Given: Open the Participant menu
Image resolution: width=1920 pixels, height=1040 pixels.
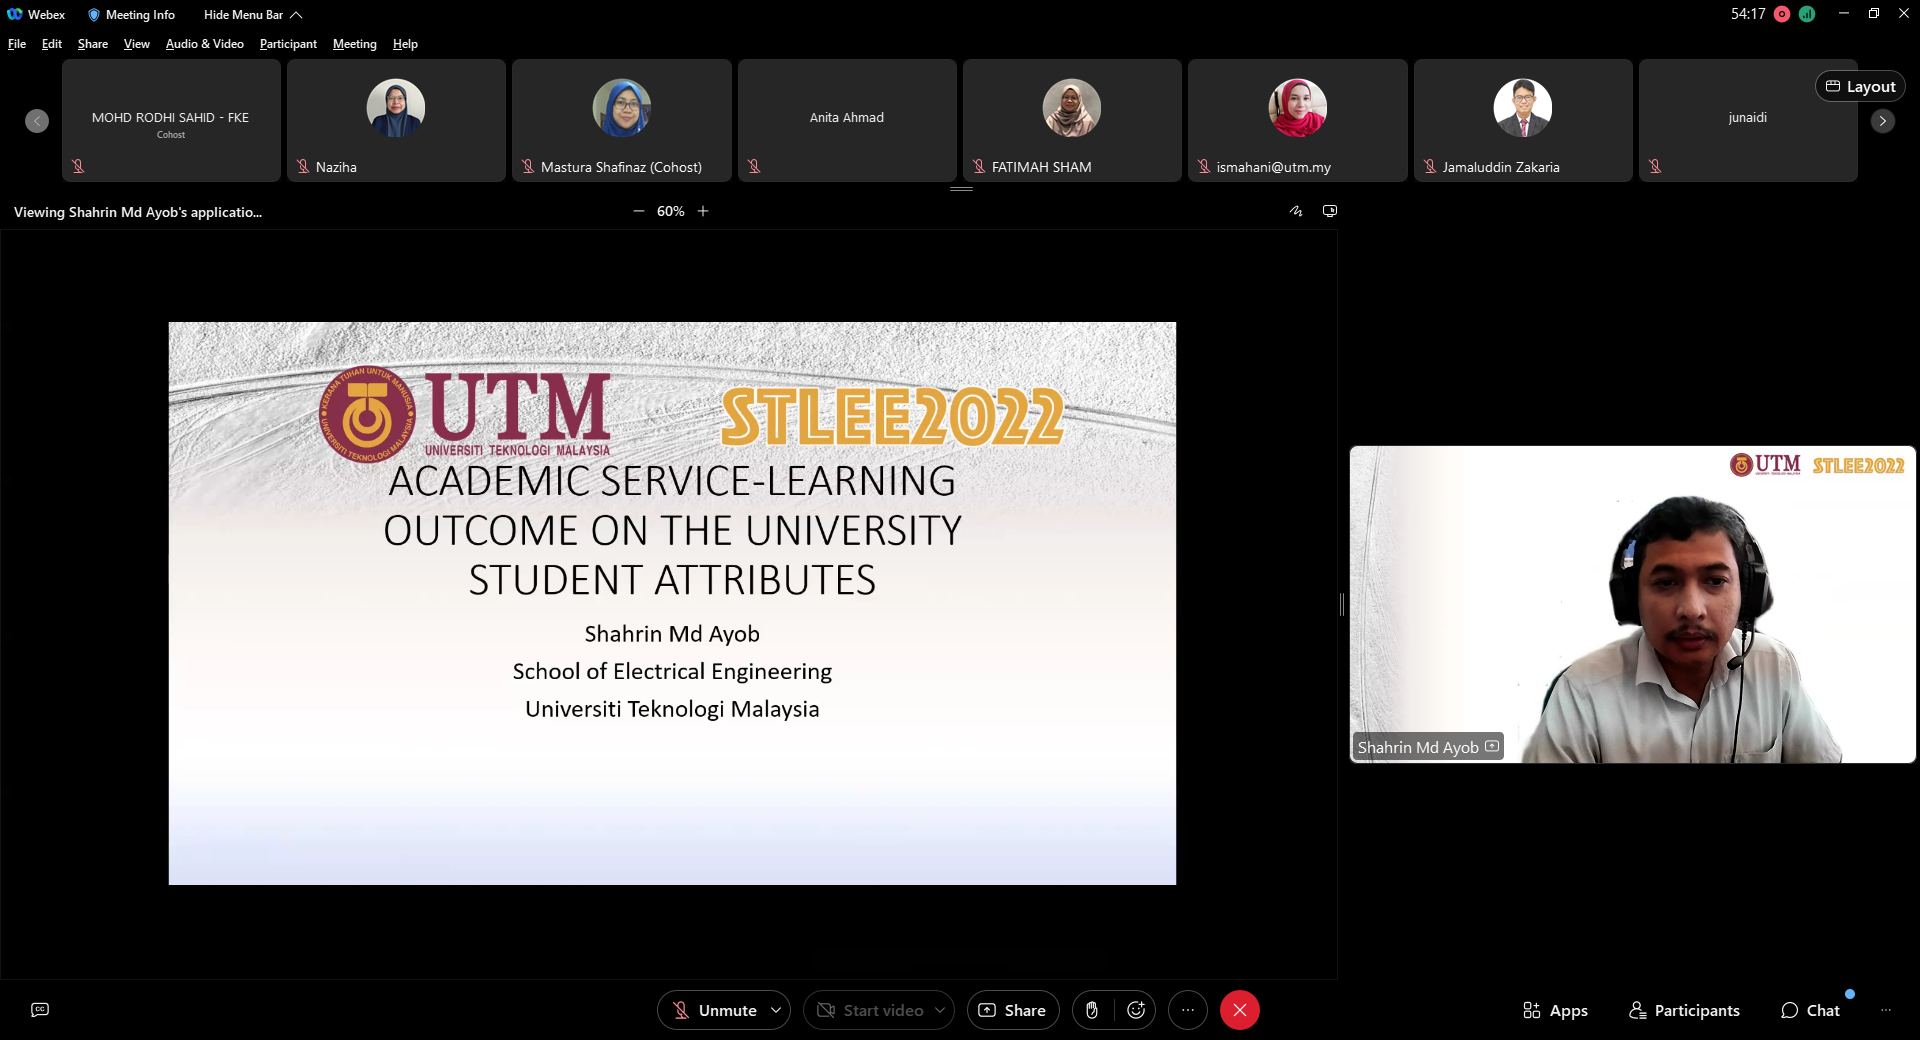Looking at the screenshot, I should pos(288,44).
